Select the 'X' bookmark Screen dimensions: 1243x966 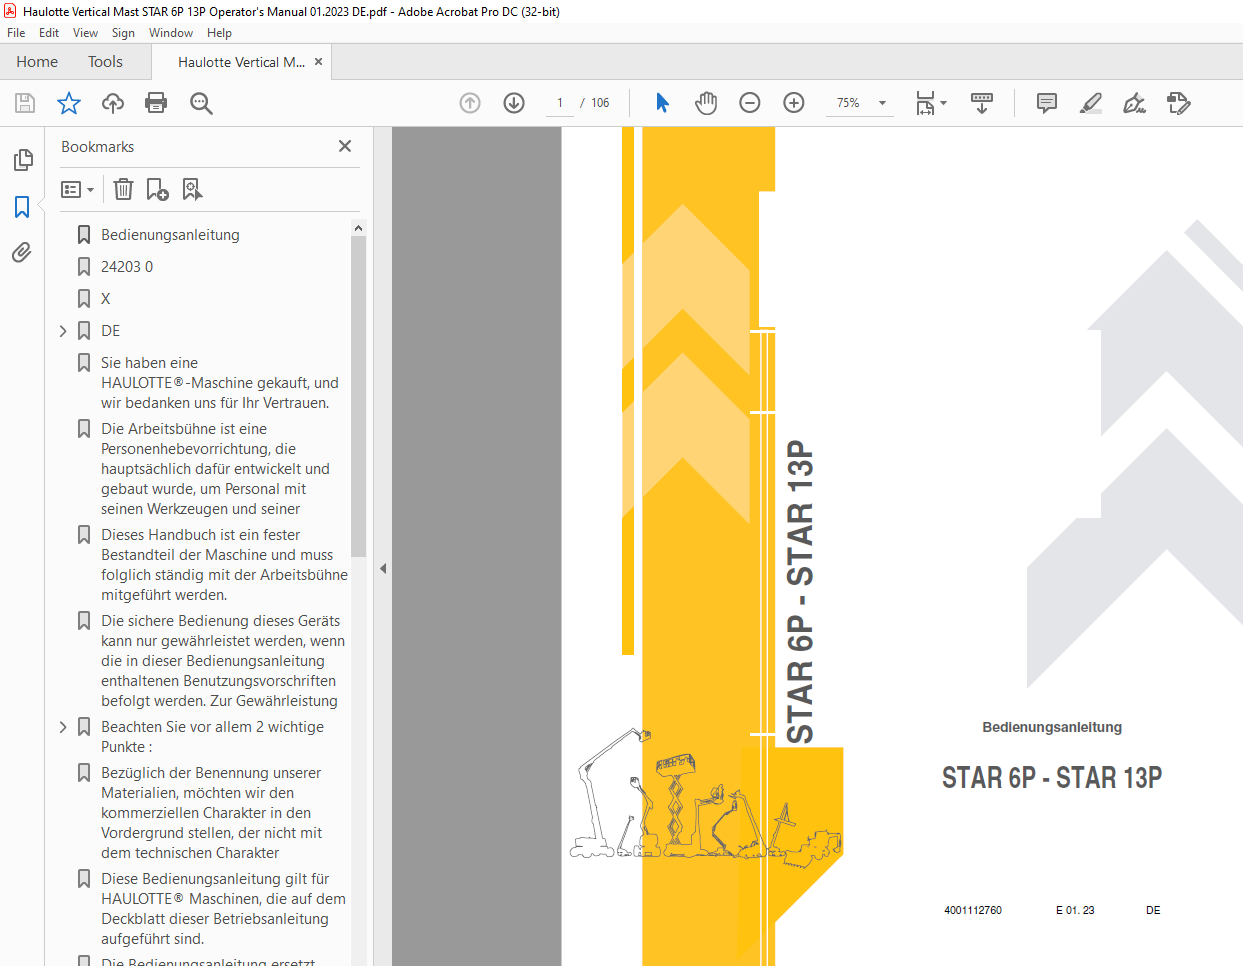(105, 299)
